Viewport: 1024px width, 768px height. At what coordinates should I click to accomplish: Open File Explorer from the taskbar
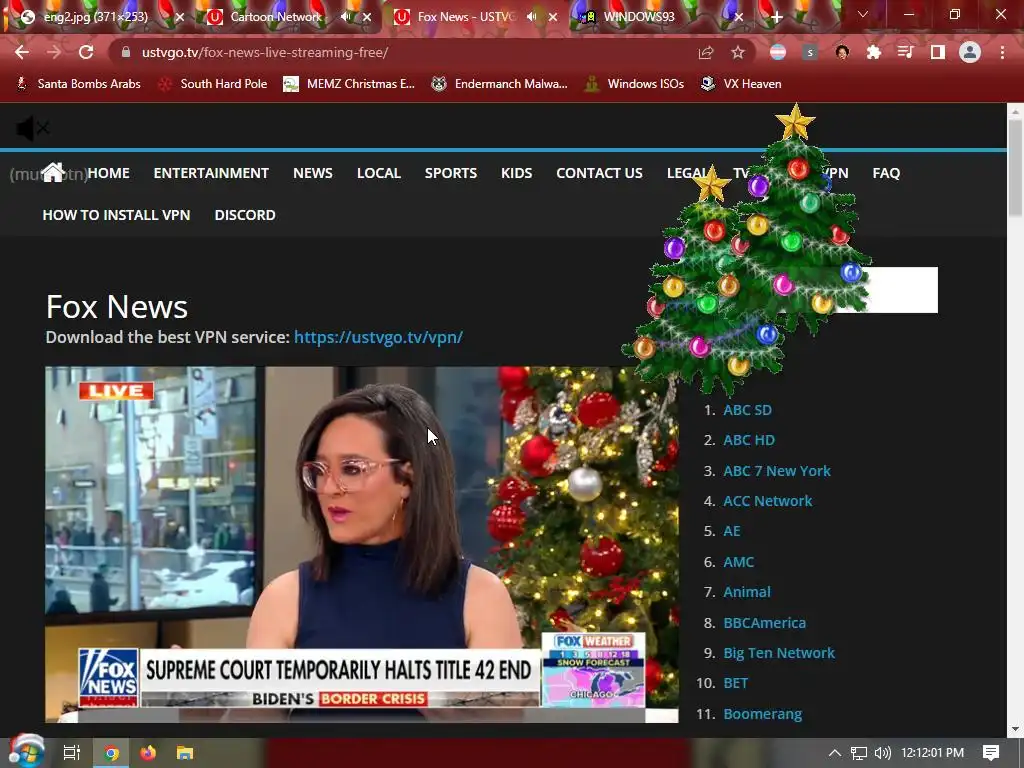point(185,753)
